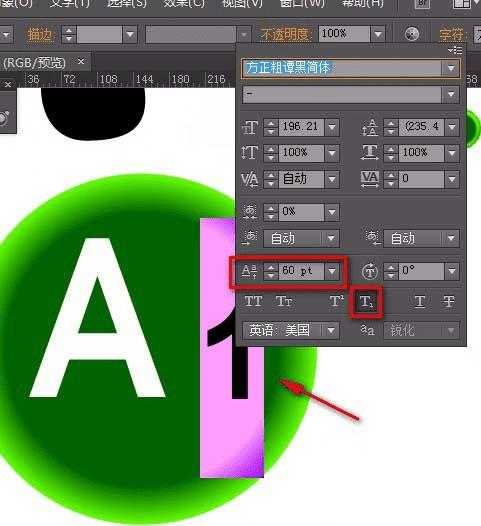481x526 pixels.
Task: Increase the font size stepper
Action: pyautogui.click(x=271, y=123)
